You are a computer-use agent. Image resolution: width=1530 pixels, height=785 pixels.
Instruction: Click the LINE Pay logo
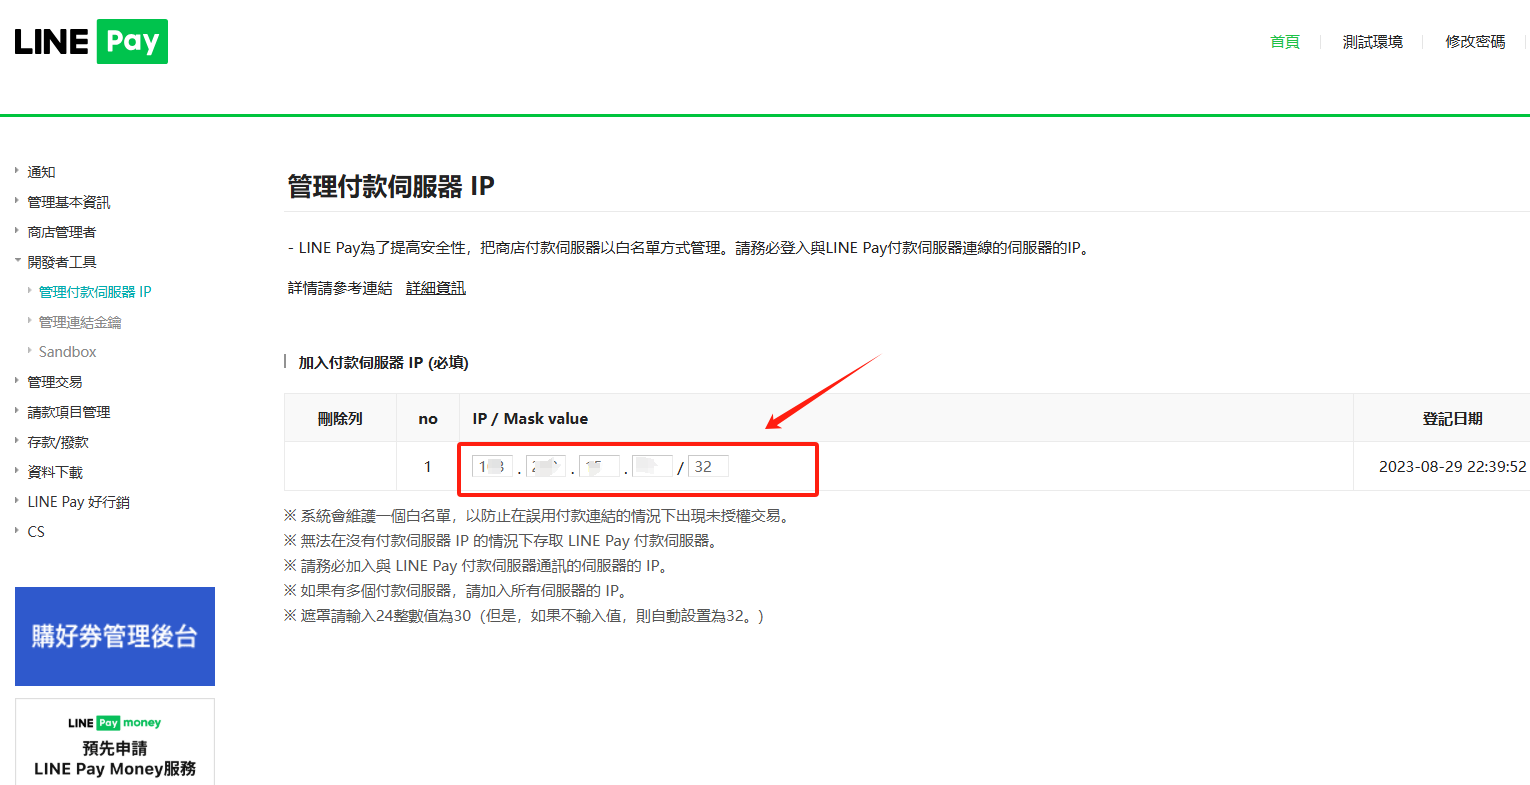click(91, 41)
